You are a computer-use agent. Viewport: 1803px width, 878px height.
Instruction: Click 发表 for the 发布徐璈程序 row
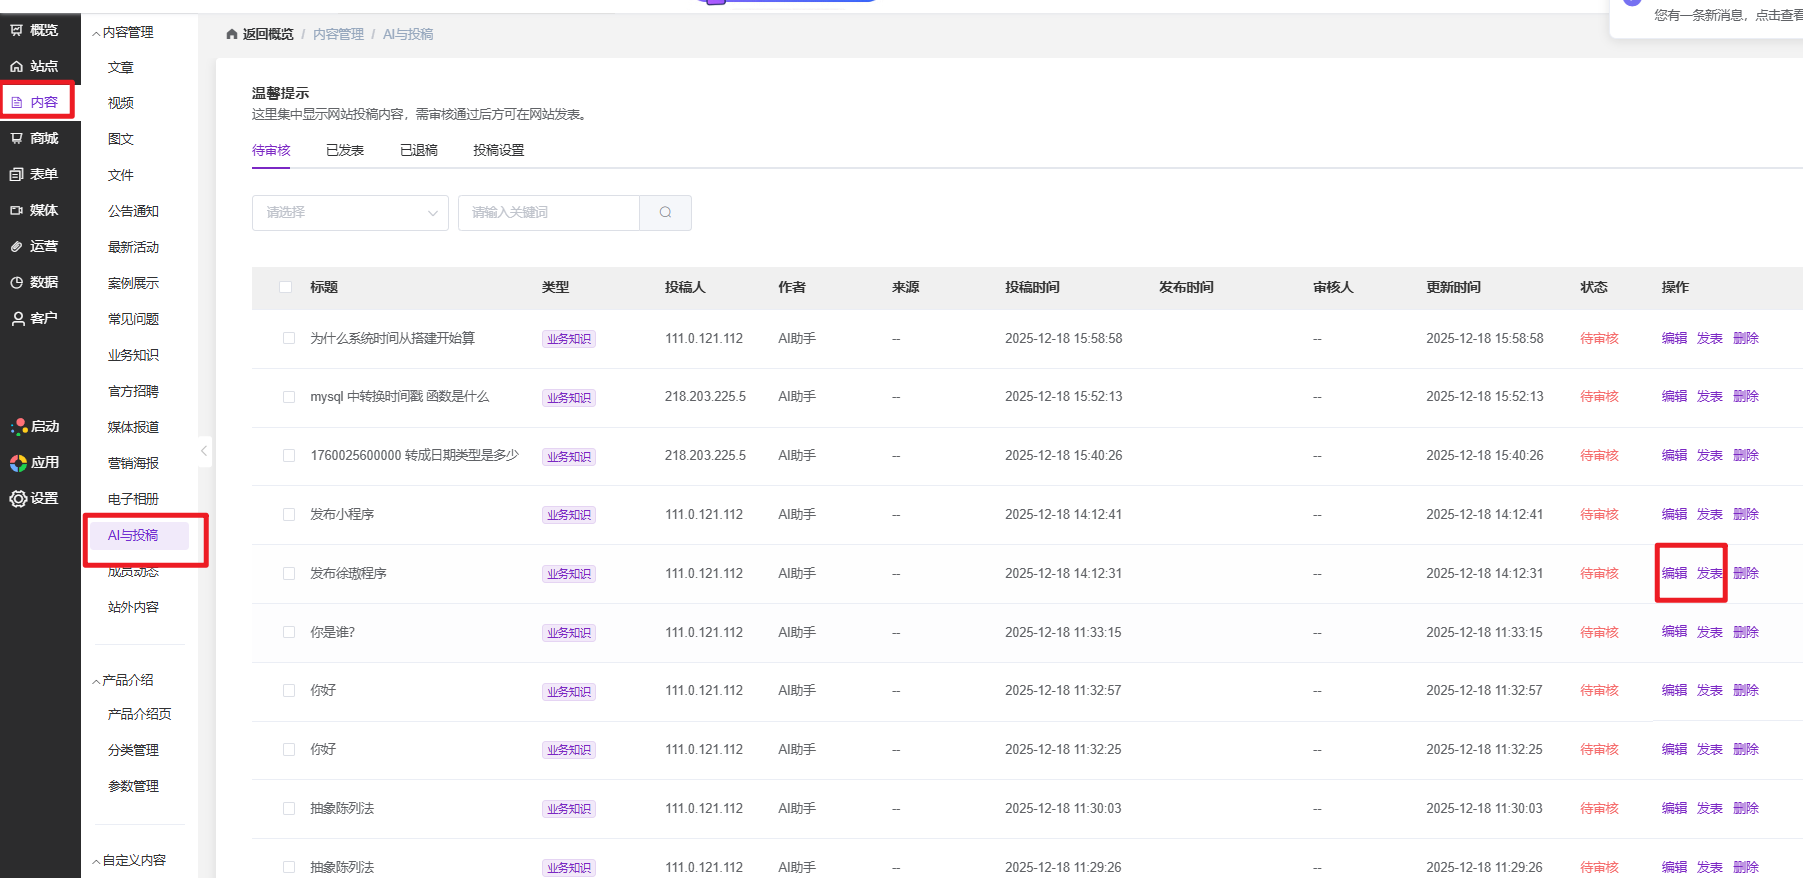(1709, 573)
